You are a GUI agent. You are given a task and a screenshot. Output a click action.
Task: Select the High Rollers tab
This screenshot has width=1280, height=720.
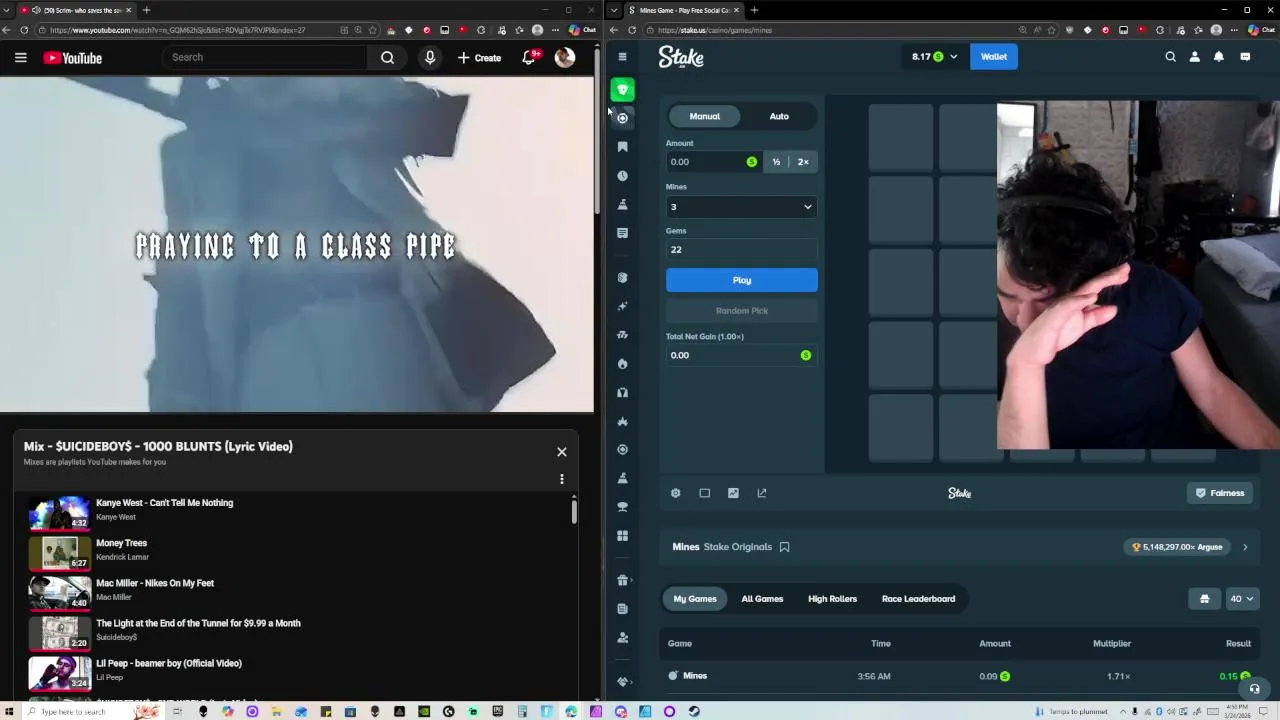click(832, 599)
